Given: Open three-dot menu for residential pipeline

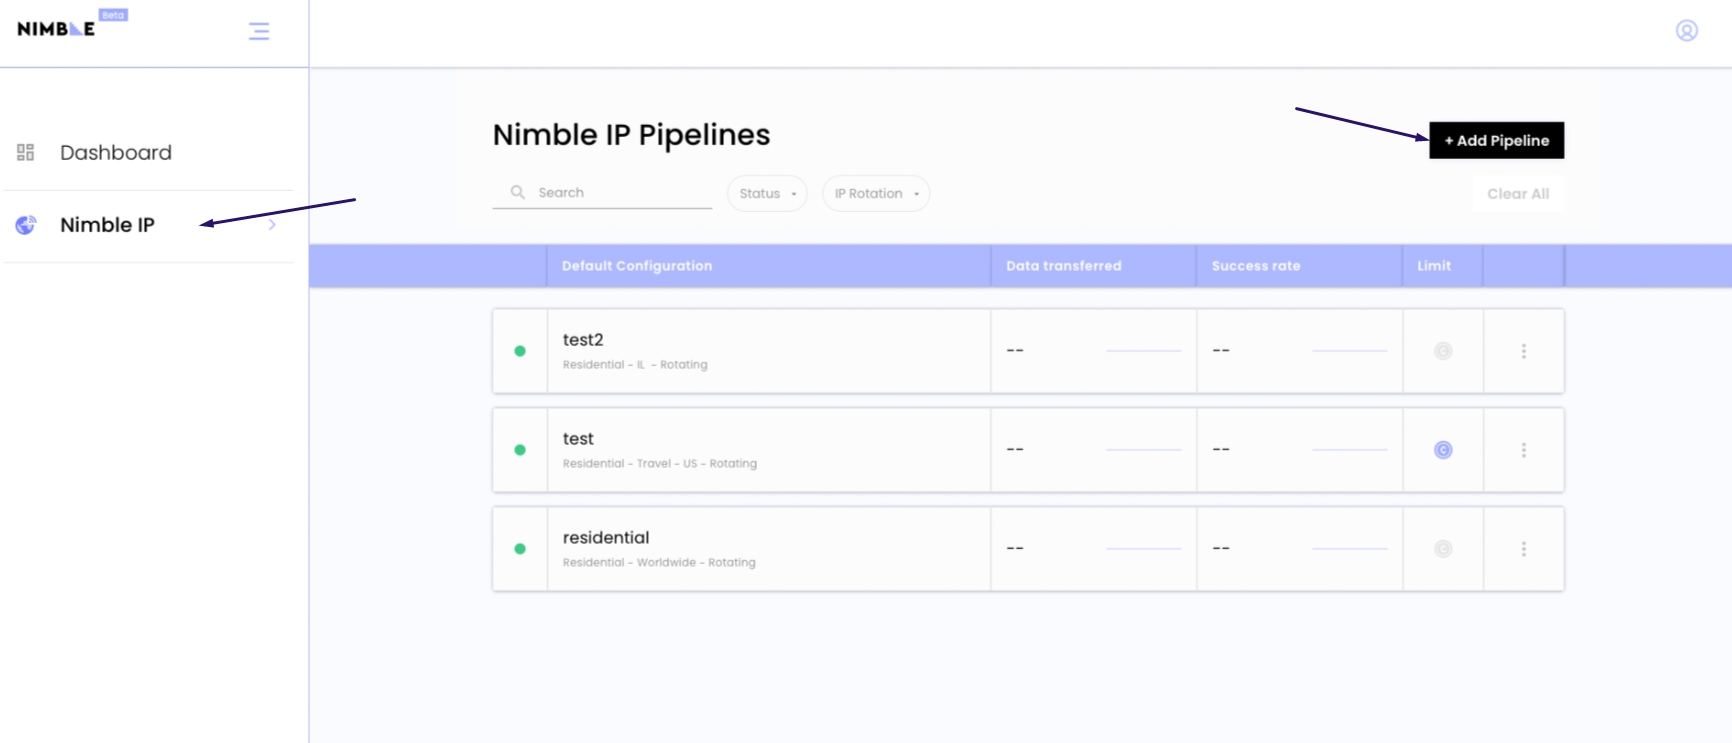Looking at the screenshot, I should 1523,549.
